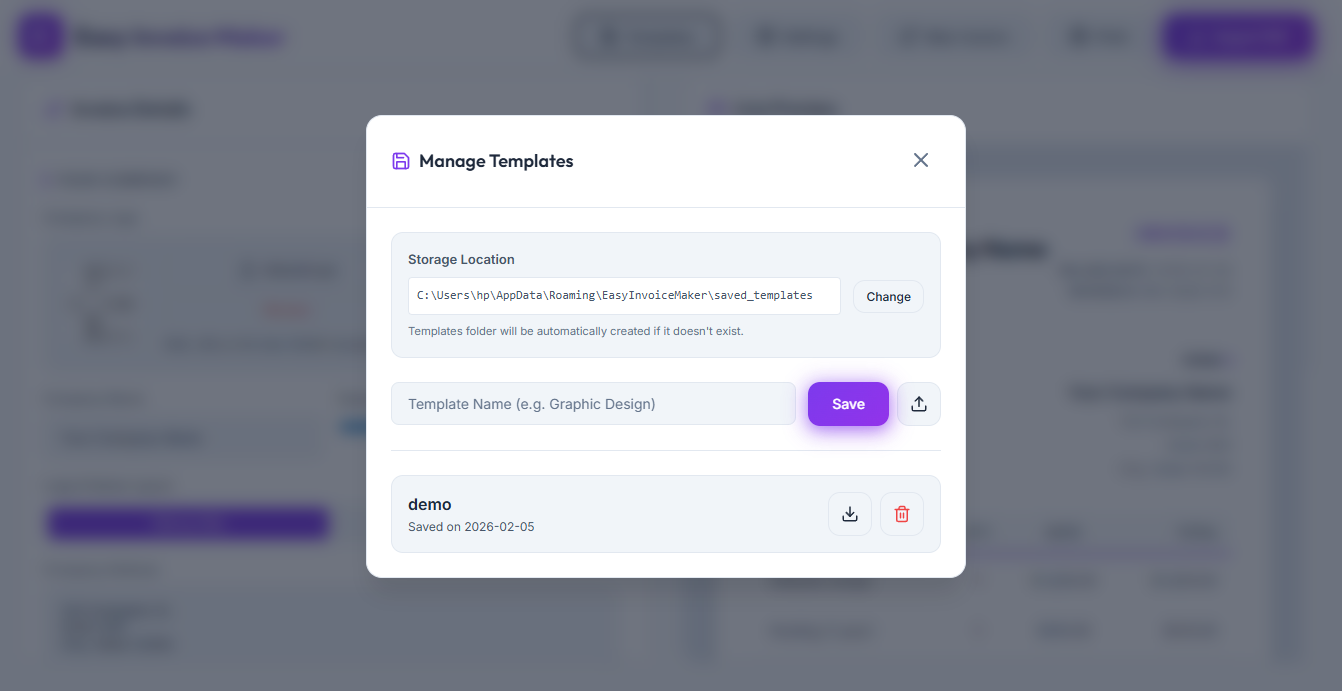Select the demo template name

click(x=430, y=504)
